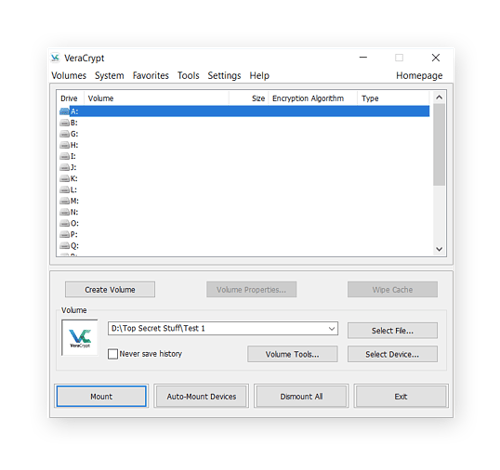This screenshot has width=500, height=470.
Task: Click the Drive column header
Action: (x=69, y=98)
